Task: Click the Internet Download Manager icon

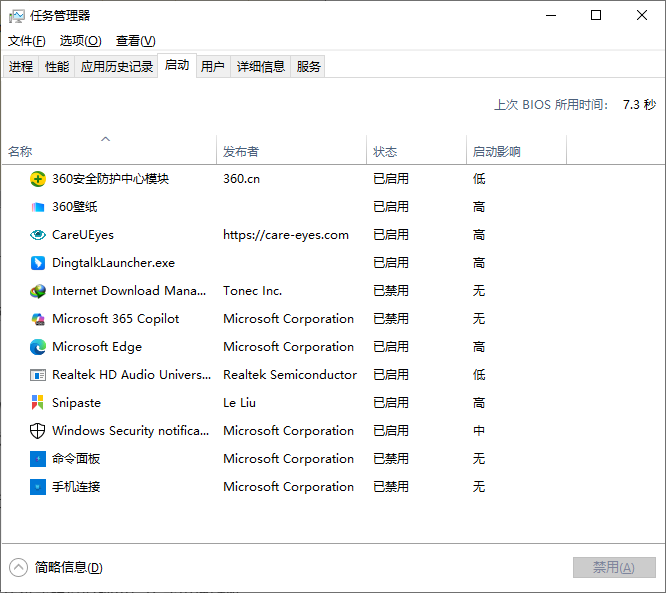Action: (38, 291)
